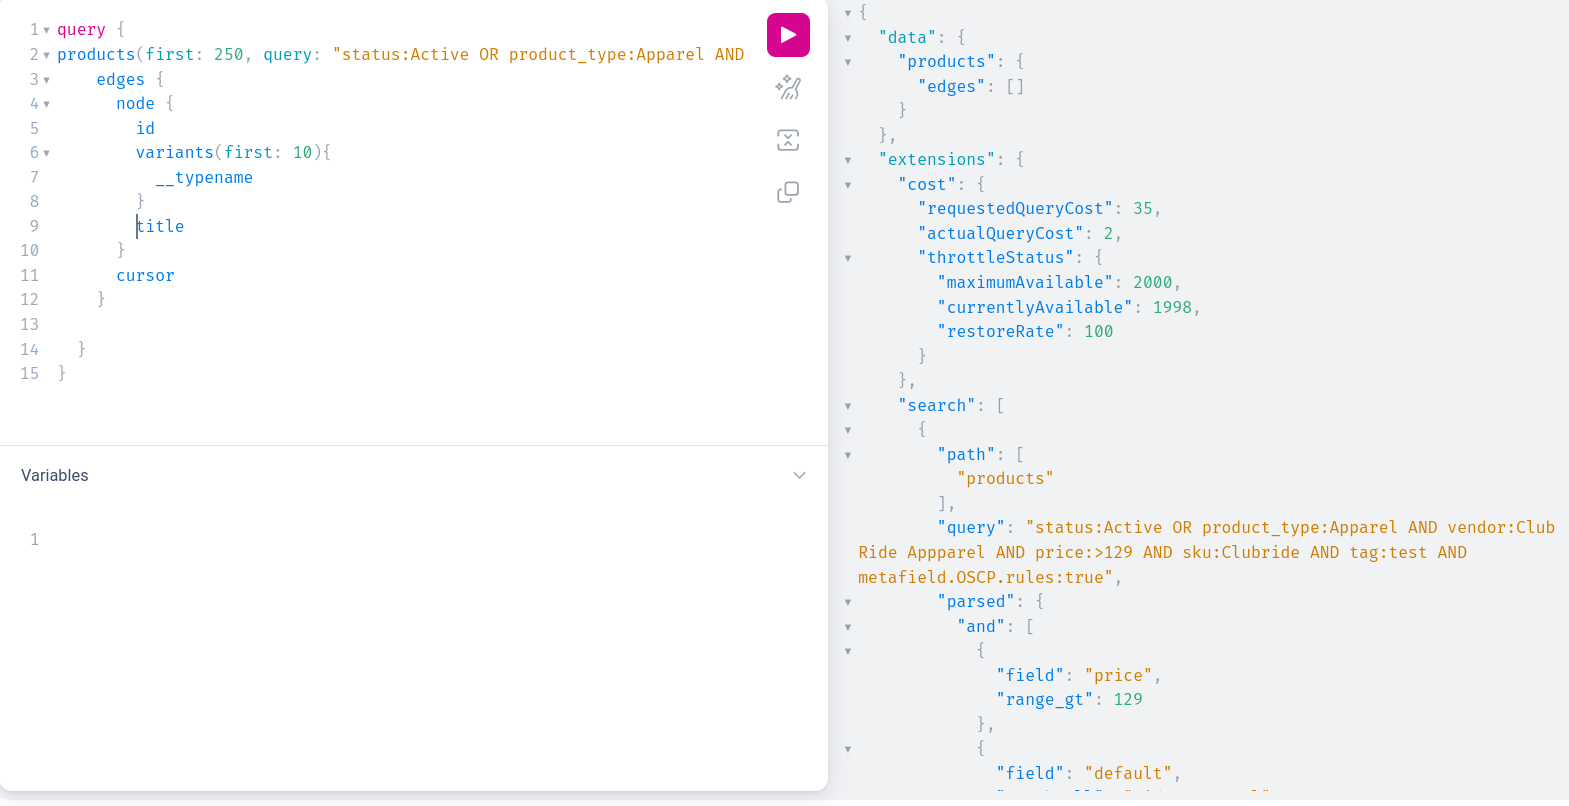Collapse the "throttleStatus" object in the response
The width and height of the screenshot is (1569, 806).
[x=848, y=258]
